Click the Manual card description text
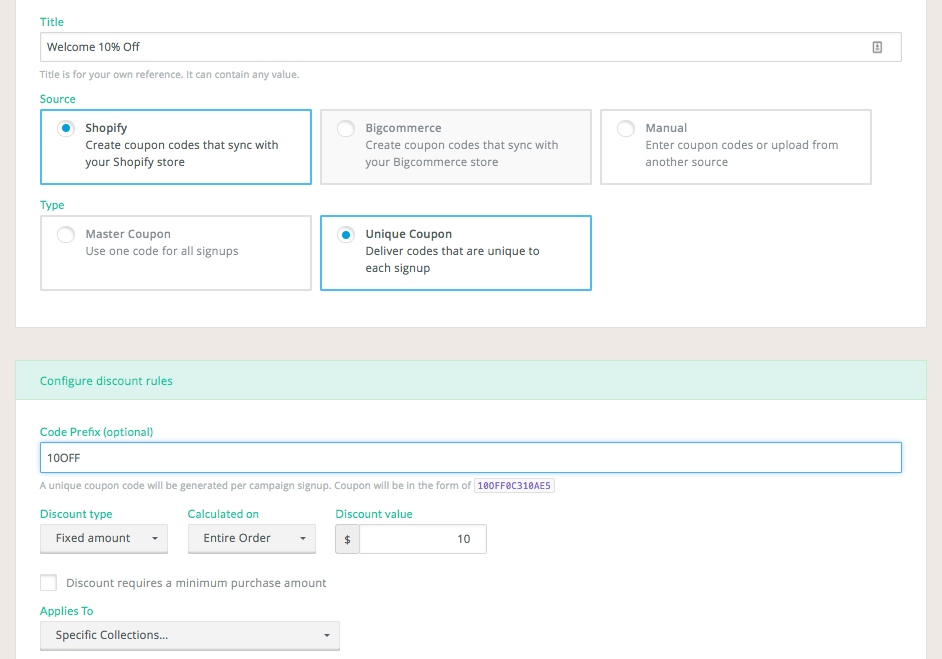Image resolution: width=942 pixels, height=659 pixels. (741, 153)
